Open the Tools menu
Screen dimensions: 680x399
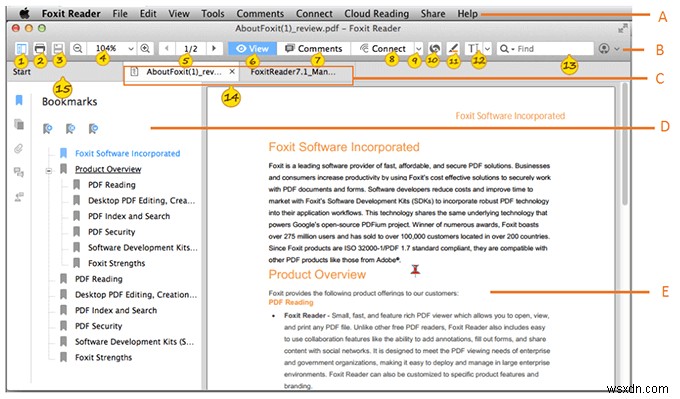[212, 13]
